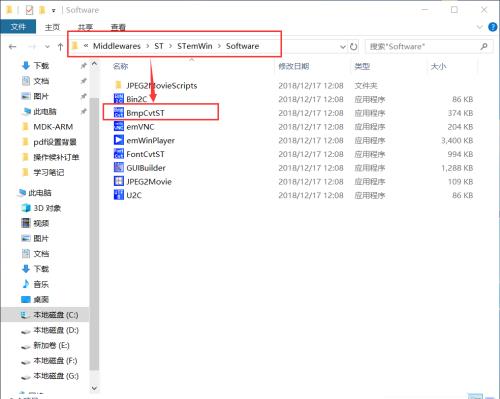Open address bar history dropdown
The height and width of the screenshot is (399, 500).
(342, 47)
